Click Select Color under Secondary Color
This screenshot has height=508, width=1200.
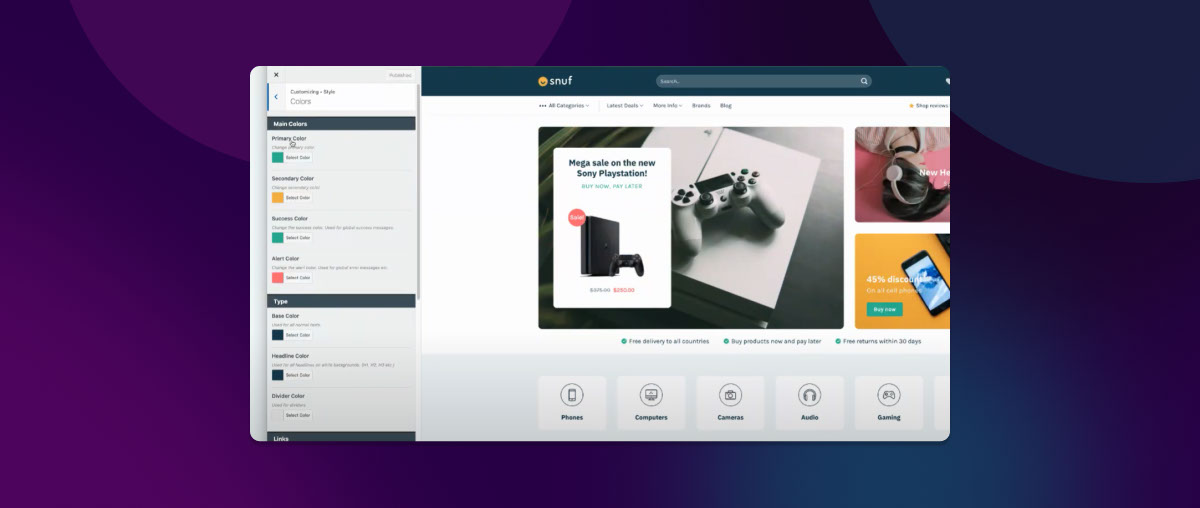[298, 197]
